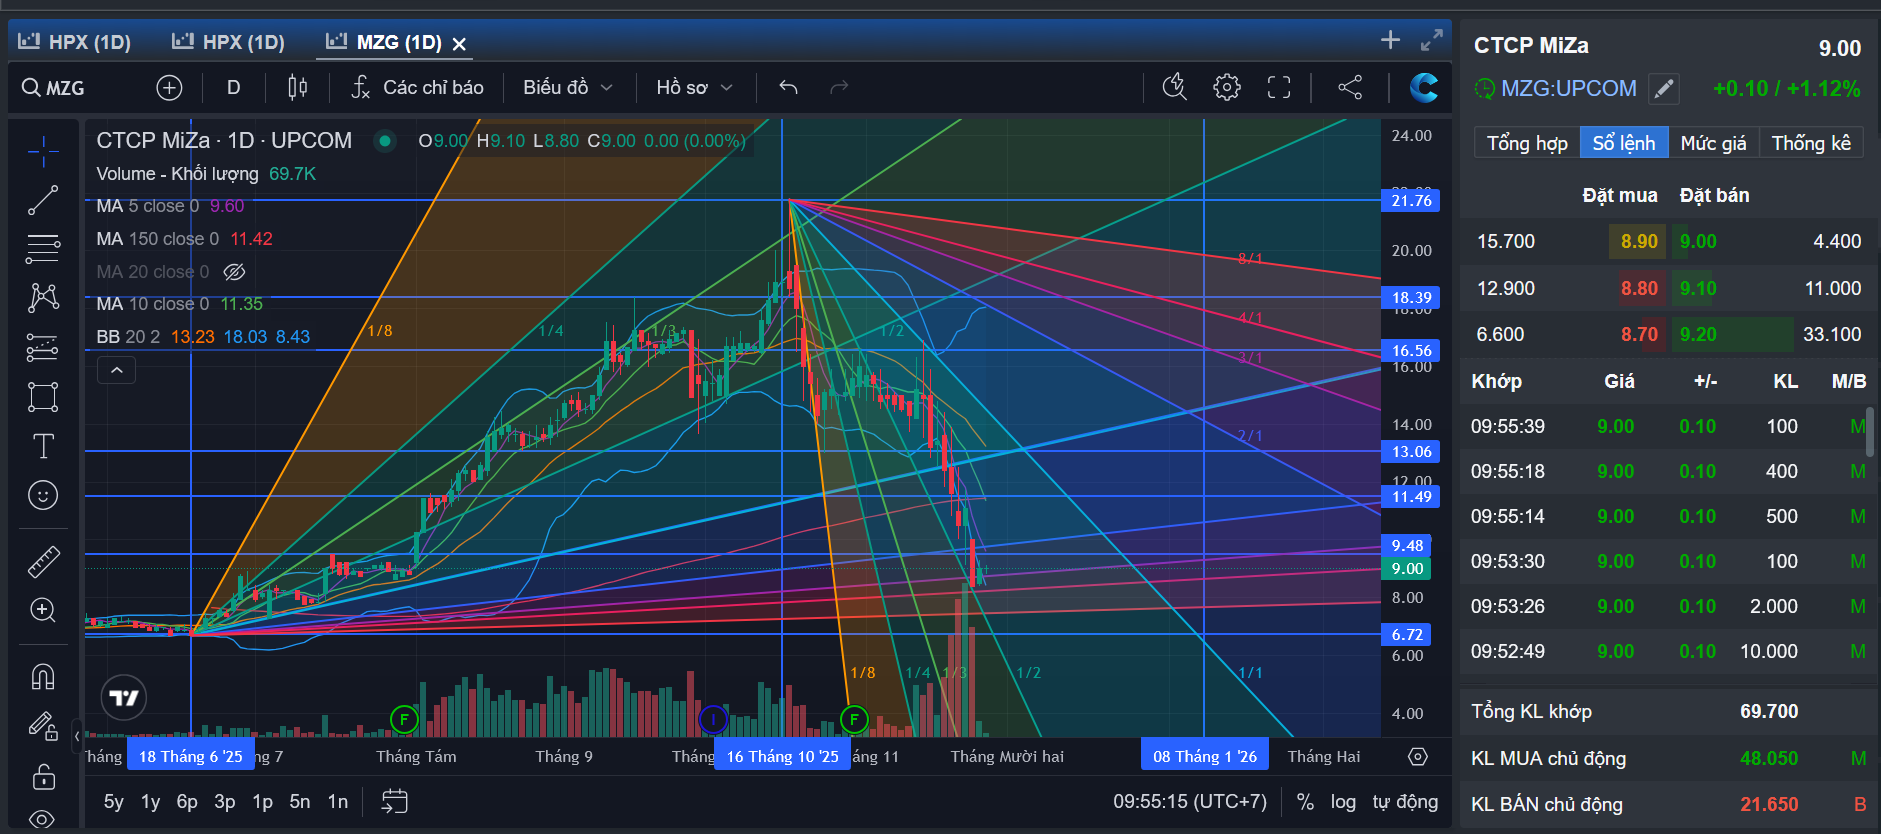Open the Thống kê tab

tap(1811, 143)
